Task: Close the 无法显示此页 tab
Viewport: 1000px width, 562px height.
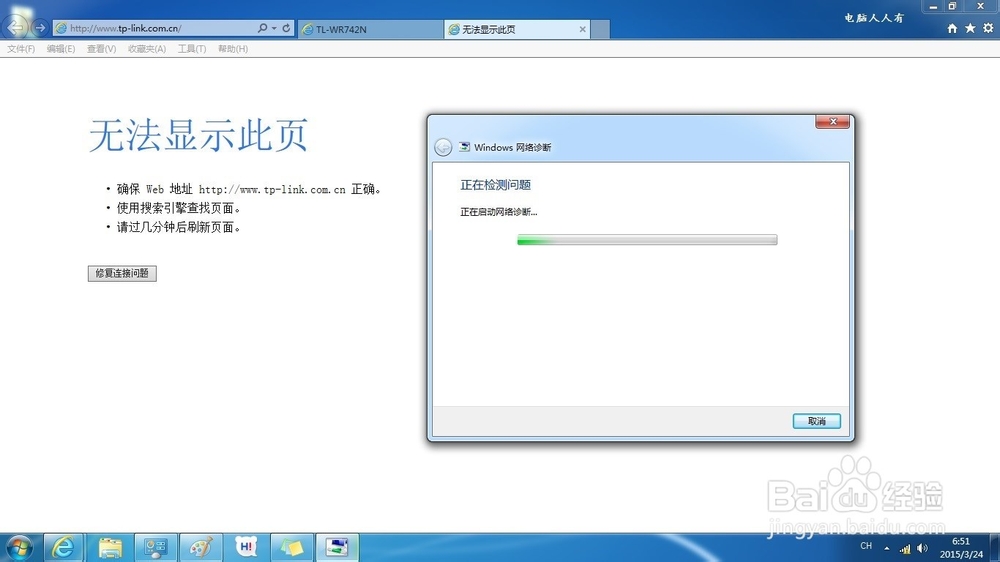Action: [x=582, y=29]
